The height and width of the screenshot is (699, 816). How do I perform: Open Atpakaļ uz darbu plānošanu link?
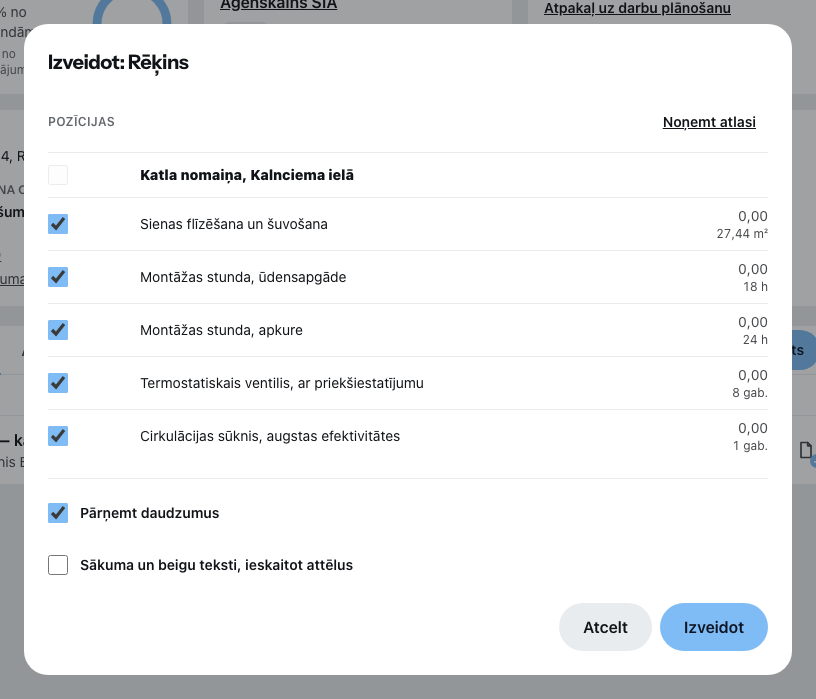tap(637, 8)
